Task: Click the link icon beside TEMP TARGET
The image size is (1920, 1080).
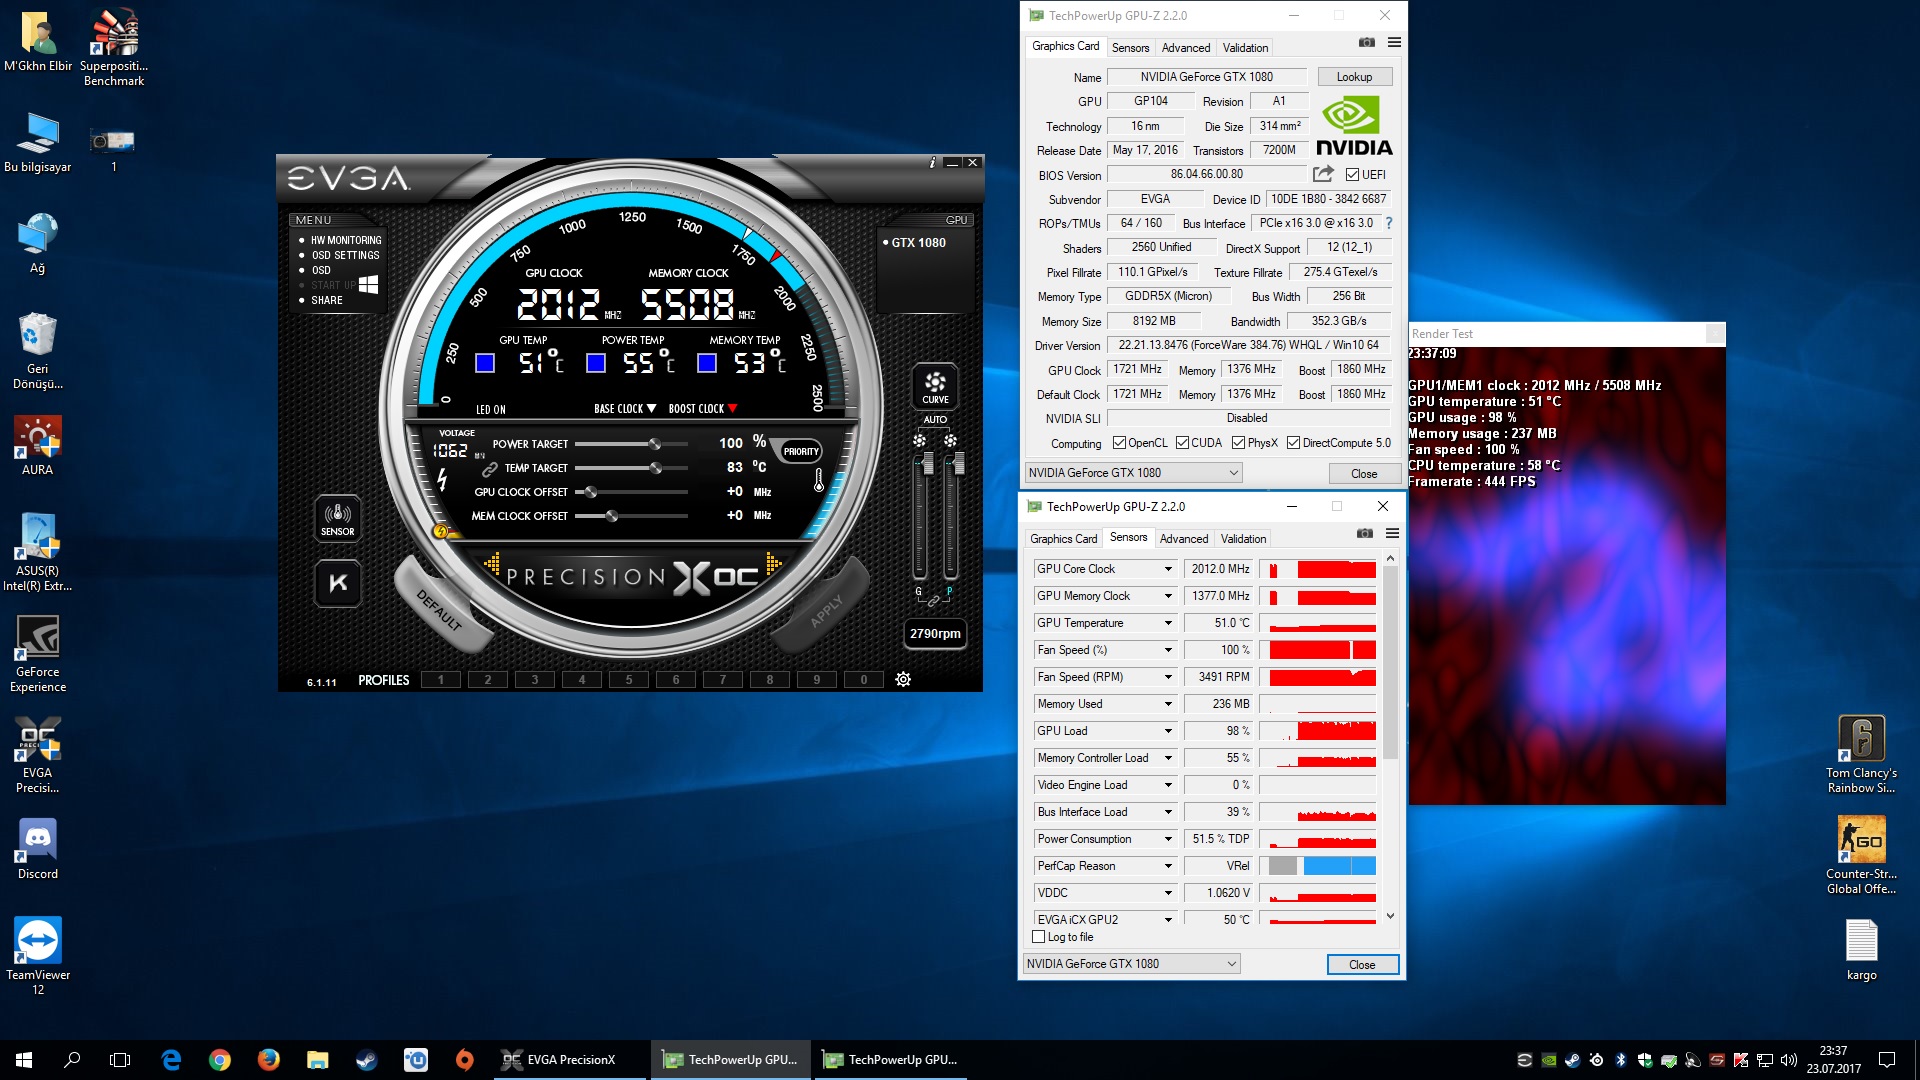Action: (x=489, y=468)
